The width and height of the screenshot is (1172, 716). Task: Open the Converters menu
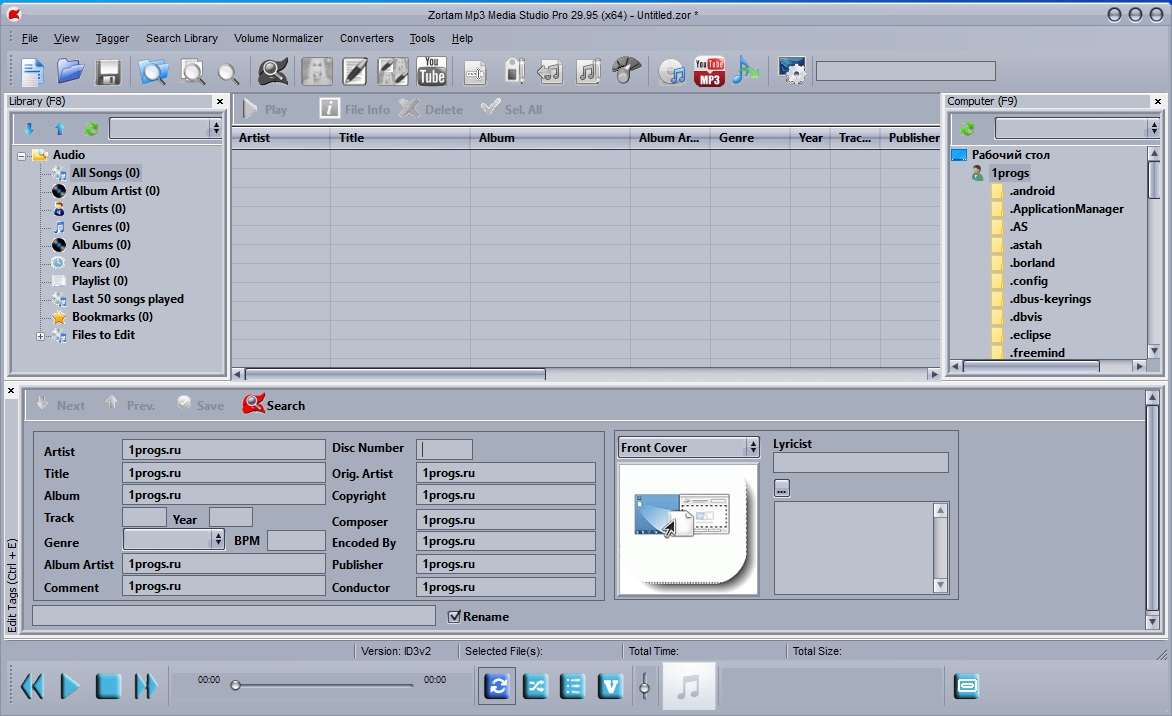[x=366, y=38]
